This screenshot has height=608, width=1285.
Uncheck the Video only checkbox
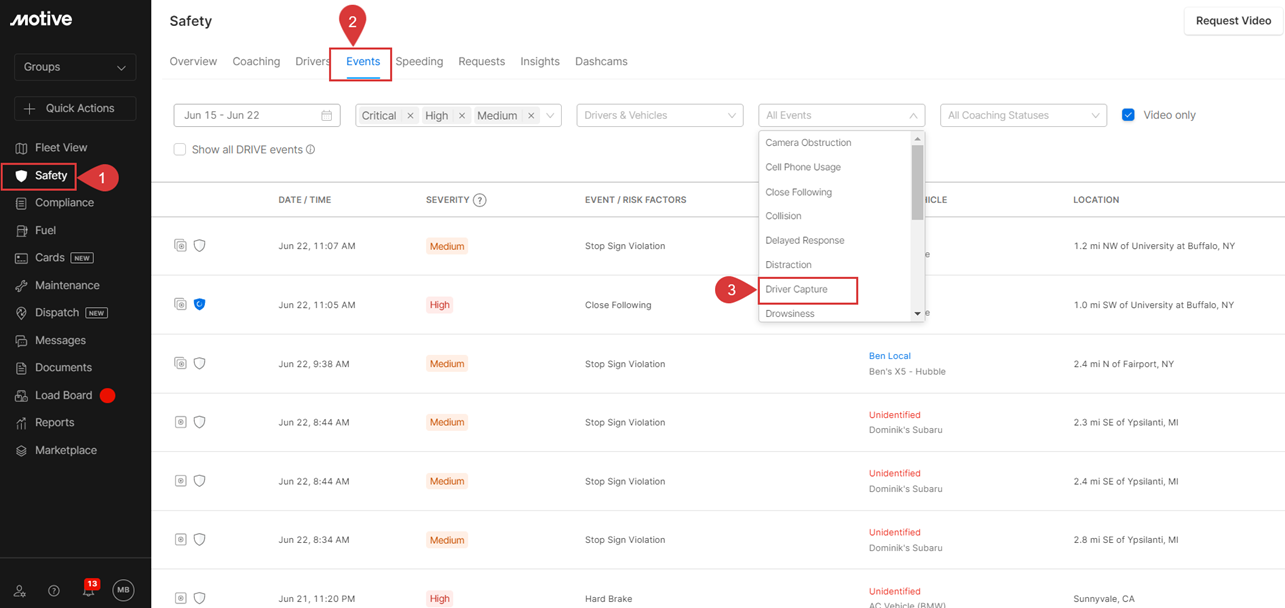1128,115
